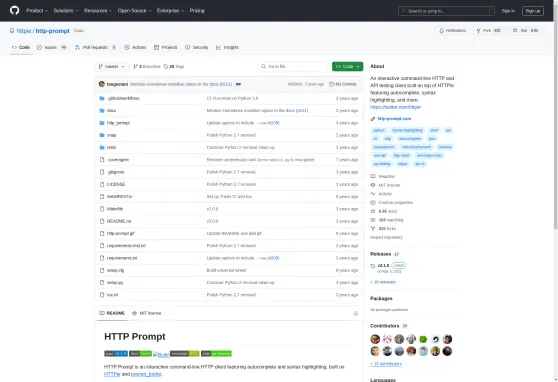The width and height of the screenshot is (558, 382).
Task: Expand the Resources menu
Action: pos(98,11)
